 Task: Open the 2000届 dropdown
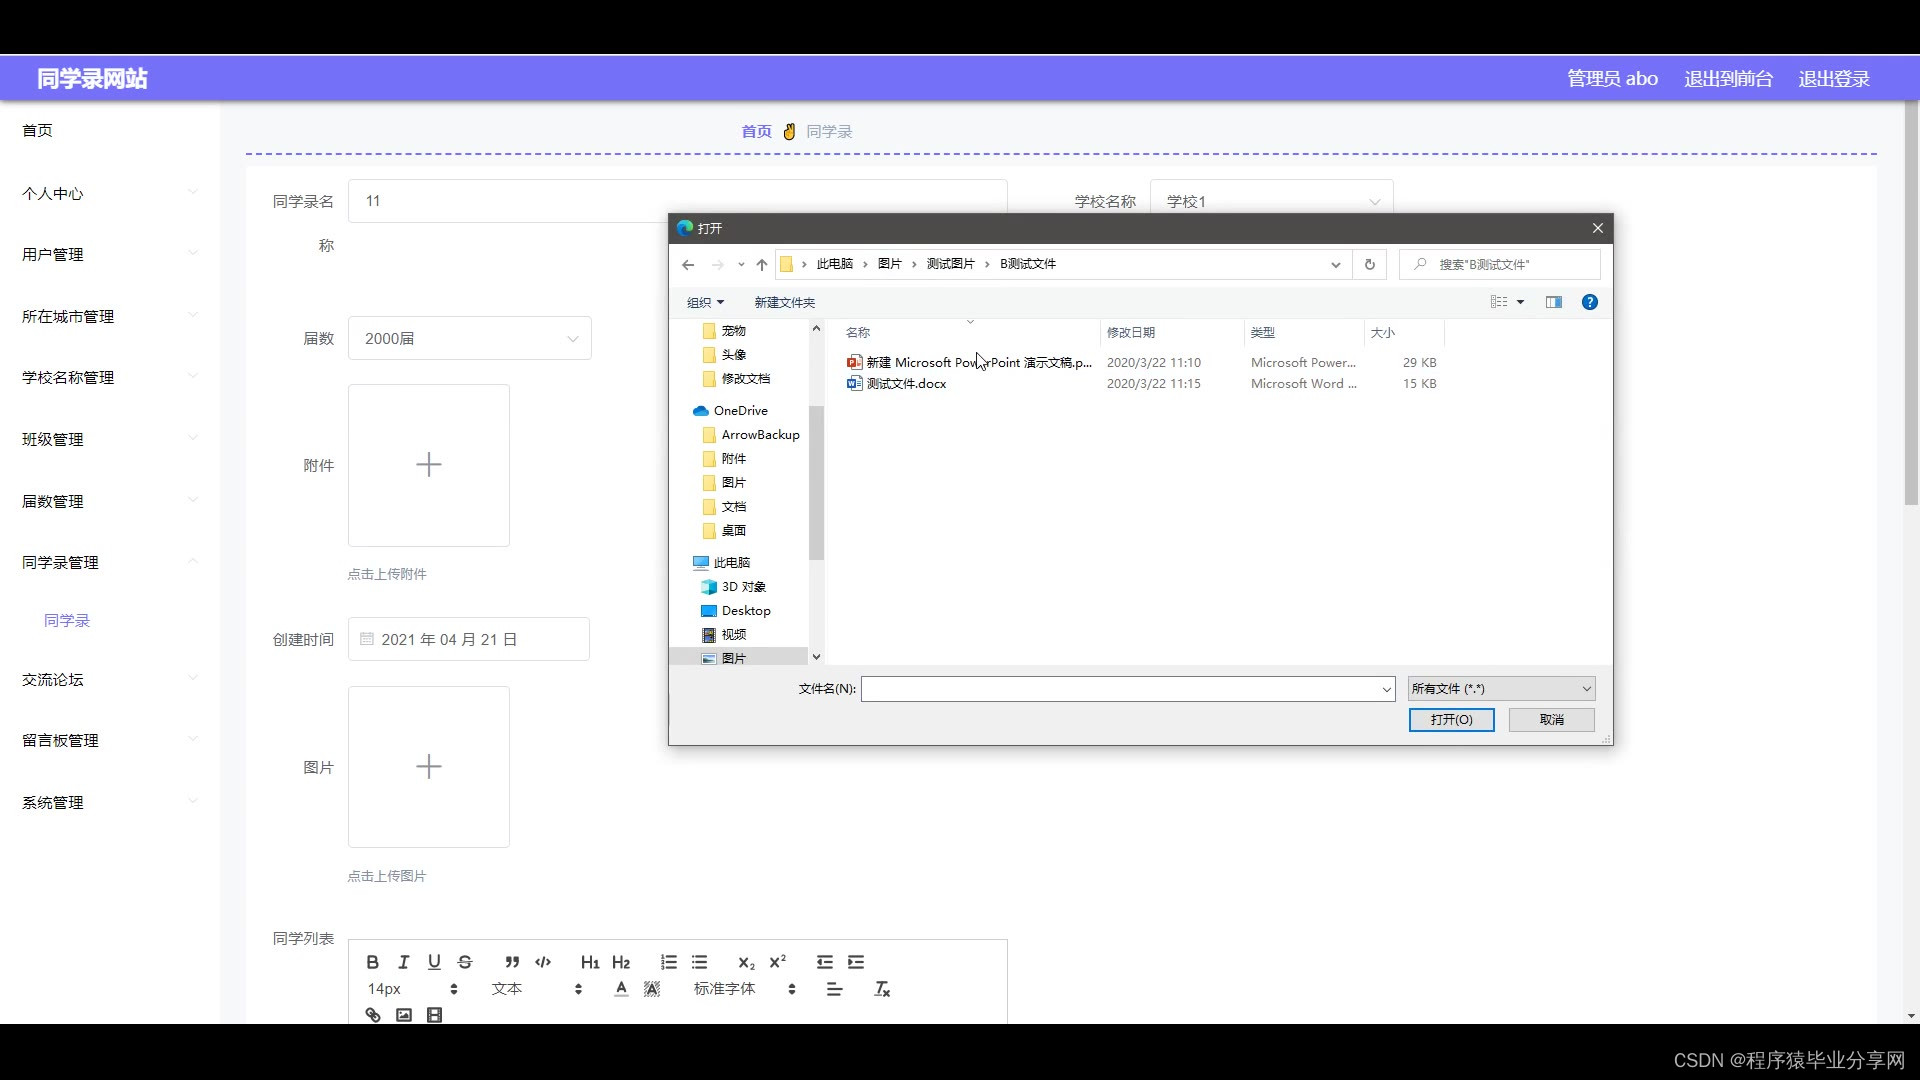(469, 339)
